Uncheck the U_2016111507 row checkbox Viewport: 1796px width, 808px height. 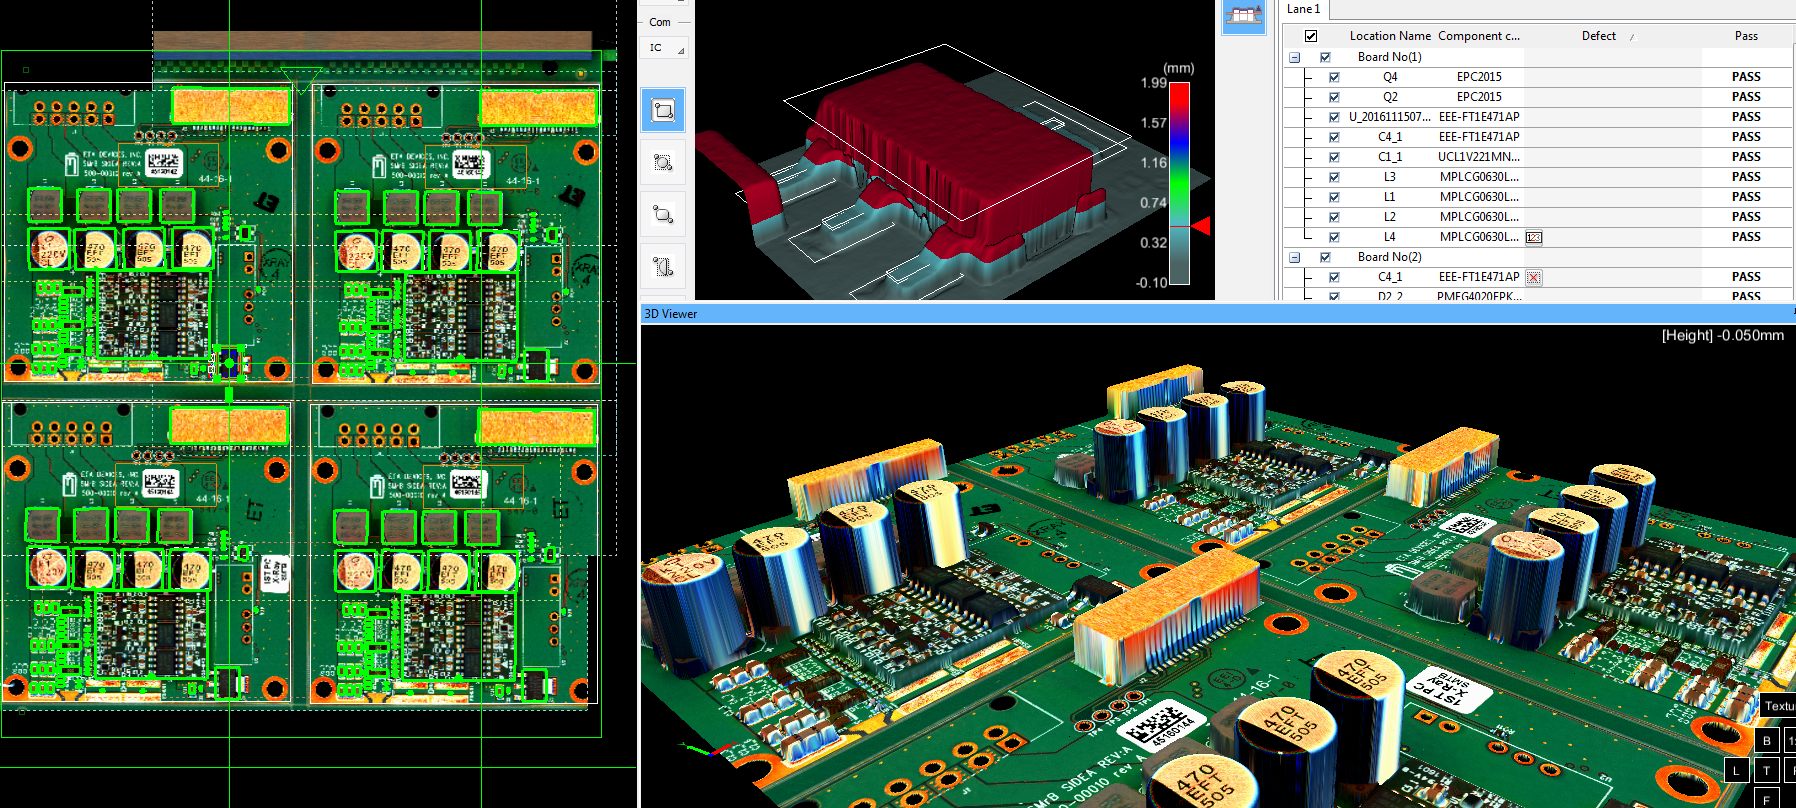(x=1334, y=117)
